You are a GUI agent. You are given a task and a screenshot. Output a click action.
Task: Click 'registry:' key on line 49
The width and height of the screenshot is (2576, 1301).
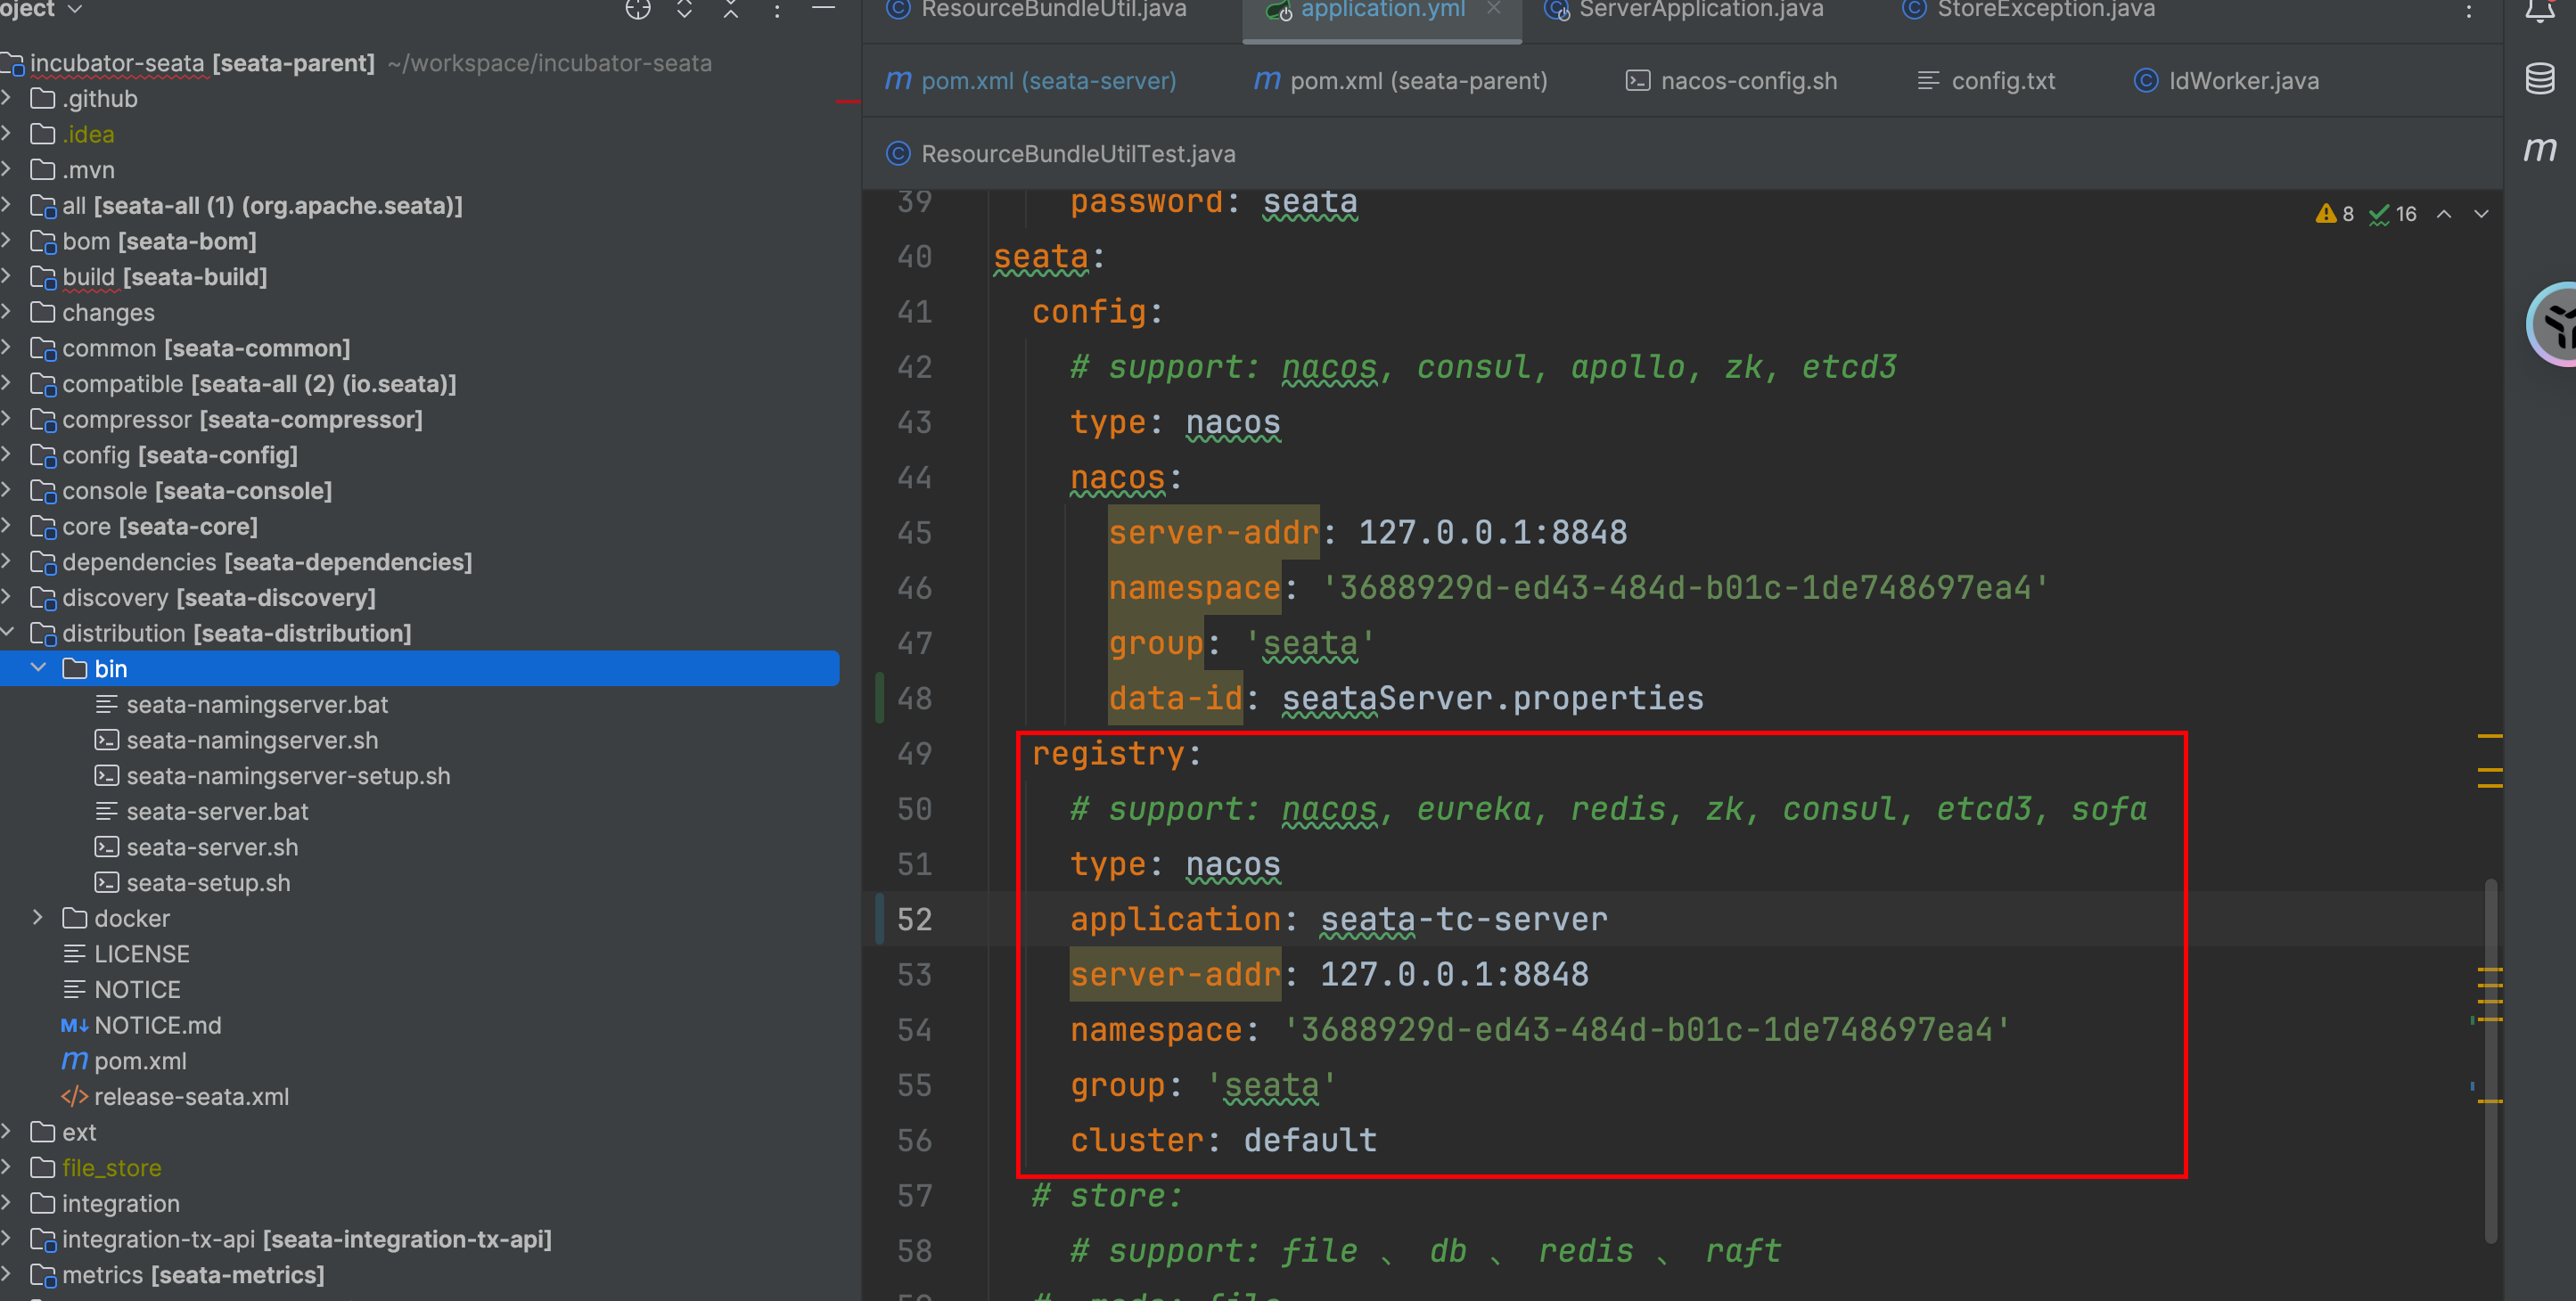pos(1116,753)
